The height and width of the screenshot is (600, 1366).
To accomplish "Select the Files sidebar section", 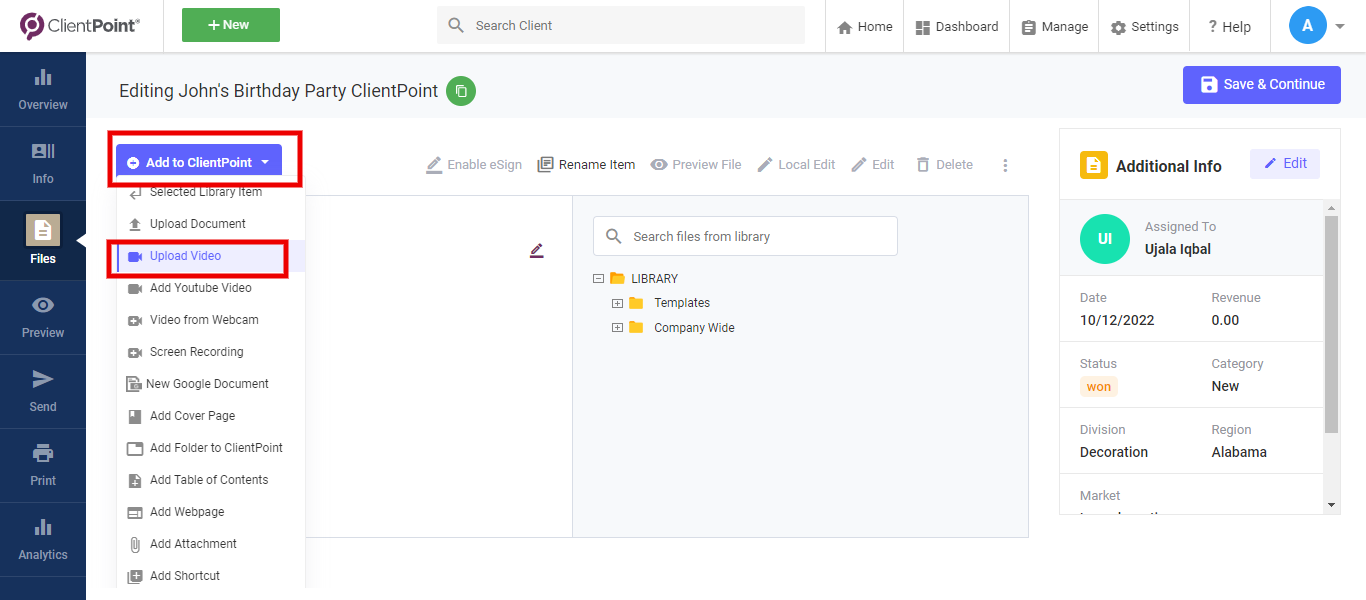I will 43,240.
